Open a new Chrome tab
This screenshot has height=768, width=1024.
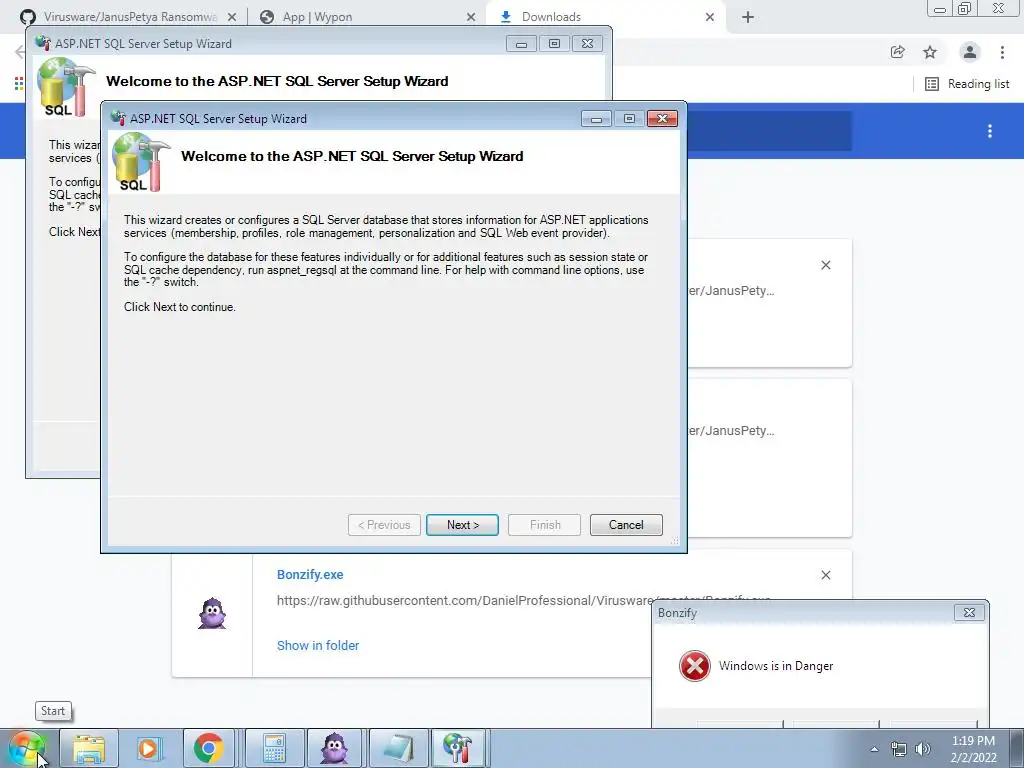(x=748, y=17)
